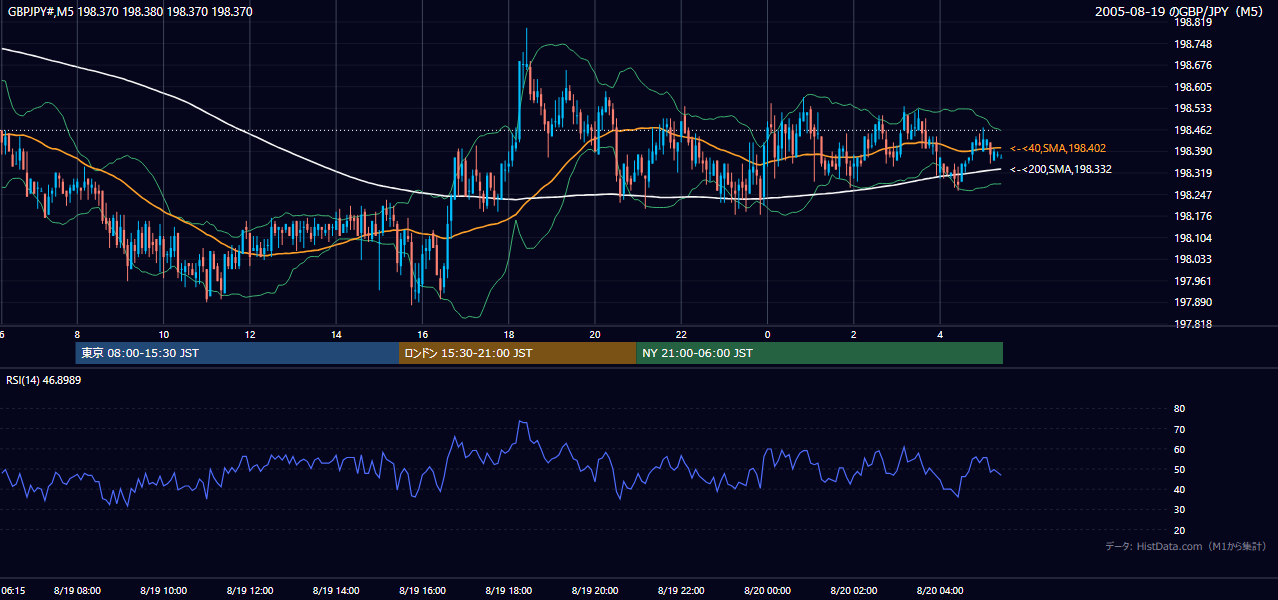Viewport: 1278px width, 600px height.
Task: Click RSI scale value 60
Action: pyautogui.click(x=1179, y=449)
